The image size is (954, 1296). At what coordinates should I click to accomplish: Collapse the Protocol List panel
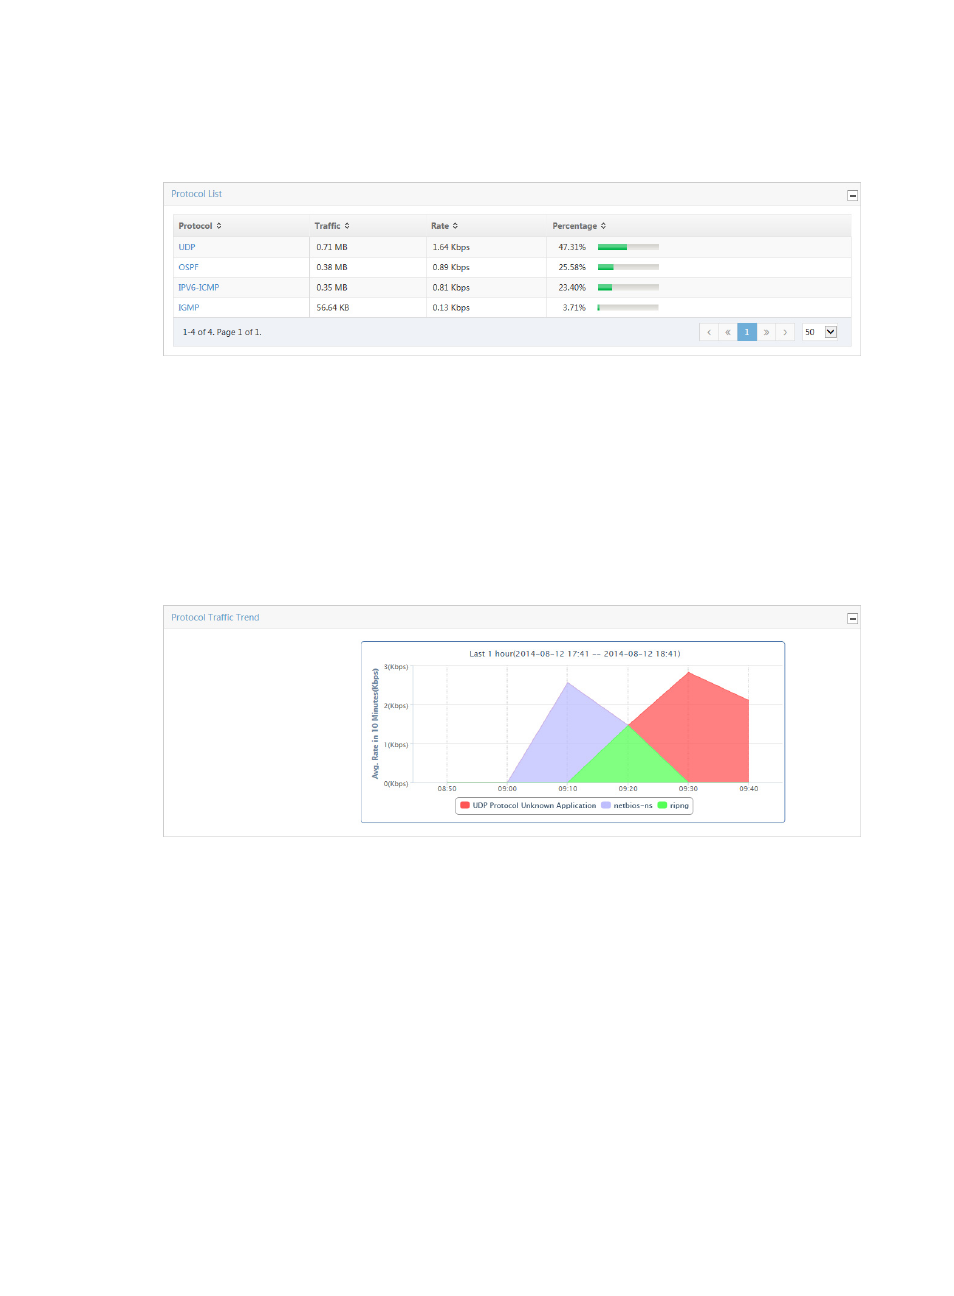click(x=852, y=195)
